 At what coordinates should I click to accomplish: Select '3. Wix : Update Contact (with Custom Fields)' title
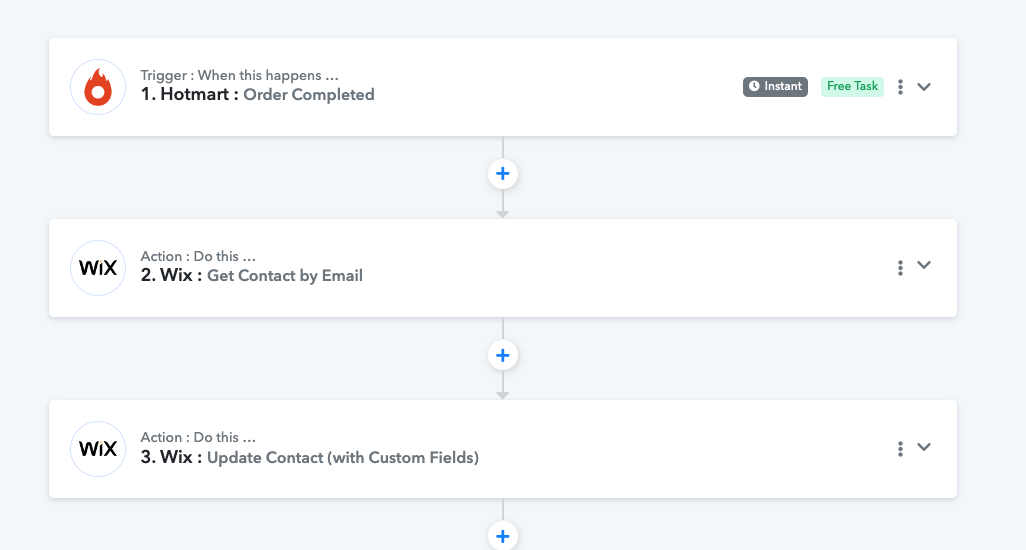coord(310,457)
